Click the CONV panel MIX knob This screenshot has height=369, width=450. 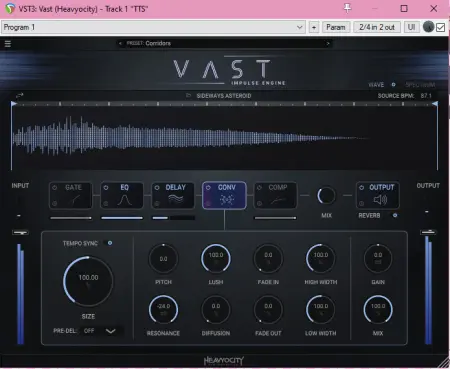click(378, 310)
